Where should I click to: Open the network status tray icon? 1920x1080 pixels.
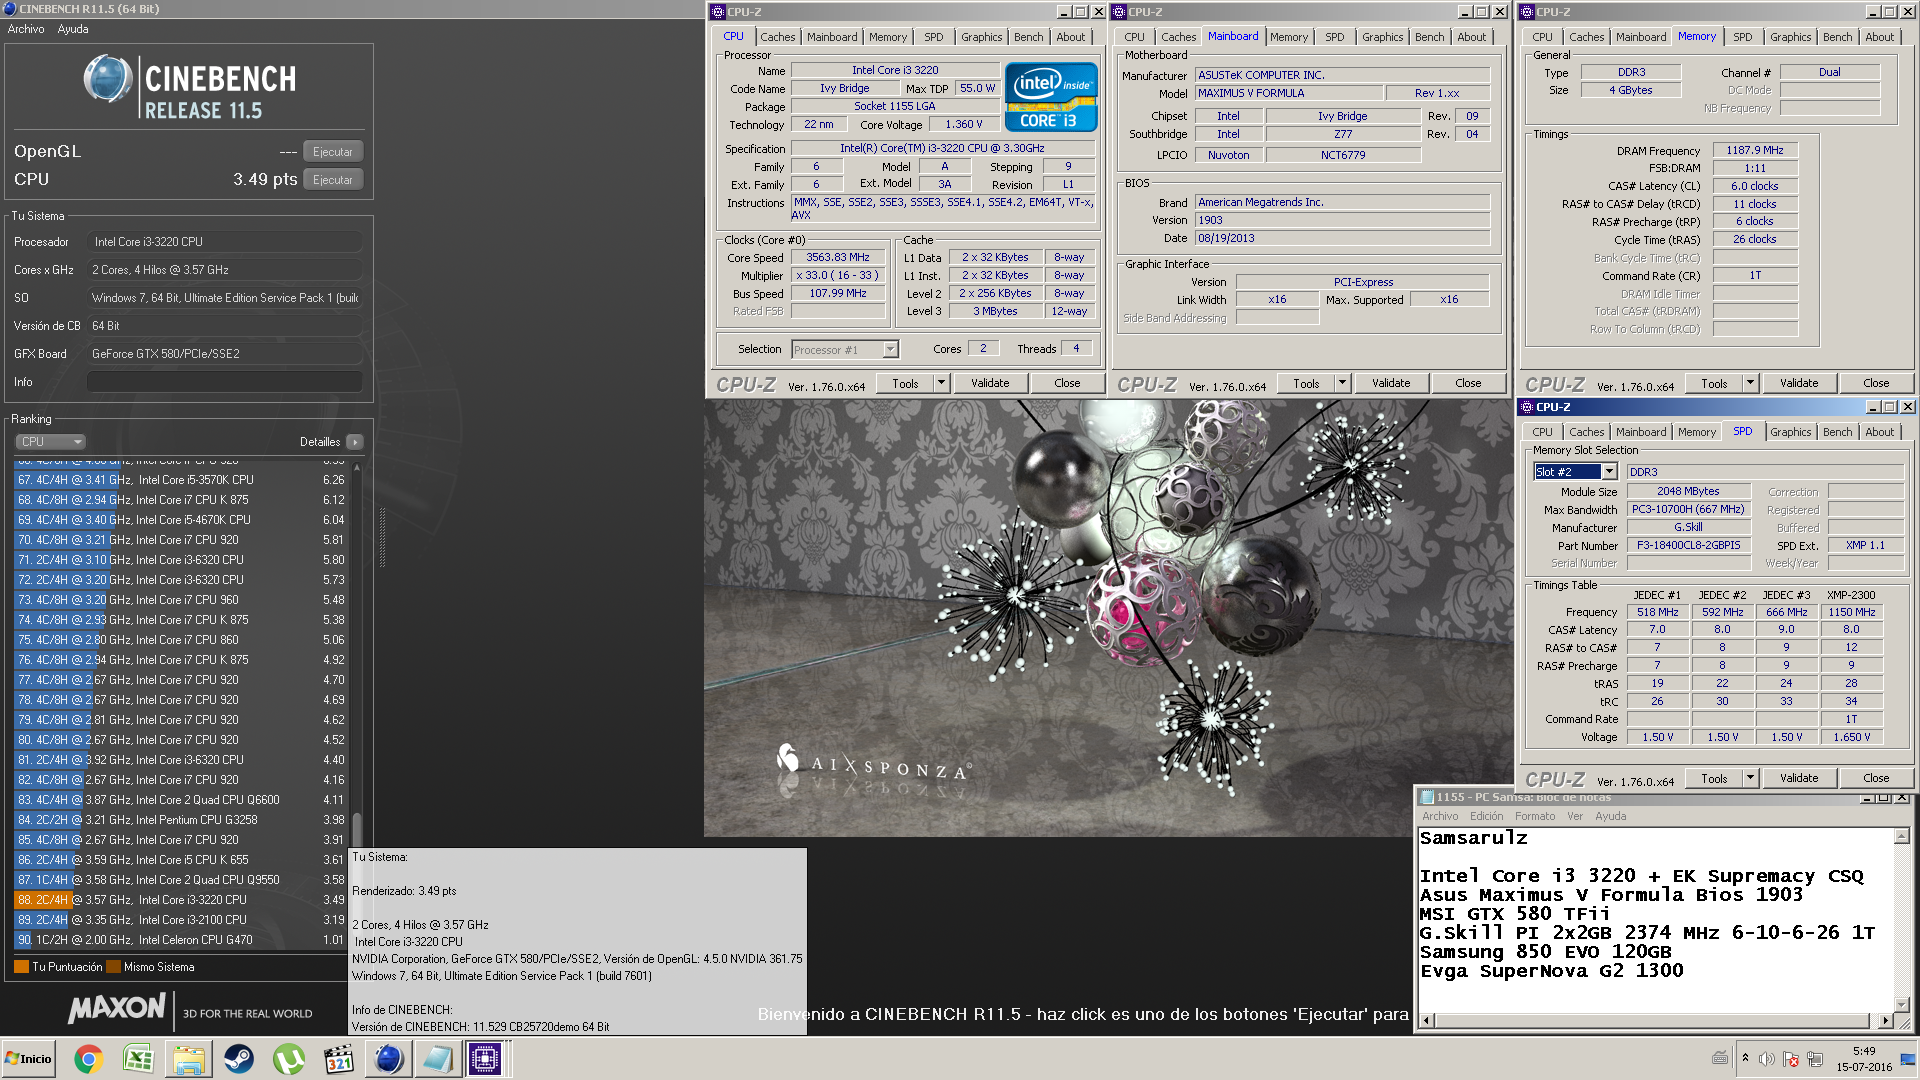point(1815,1059)
